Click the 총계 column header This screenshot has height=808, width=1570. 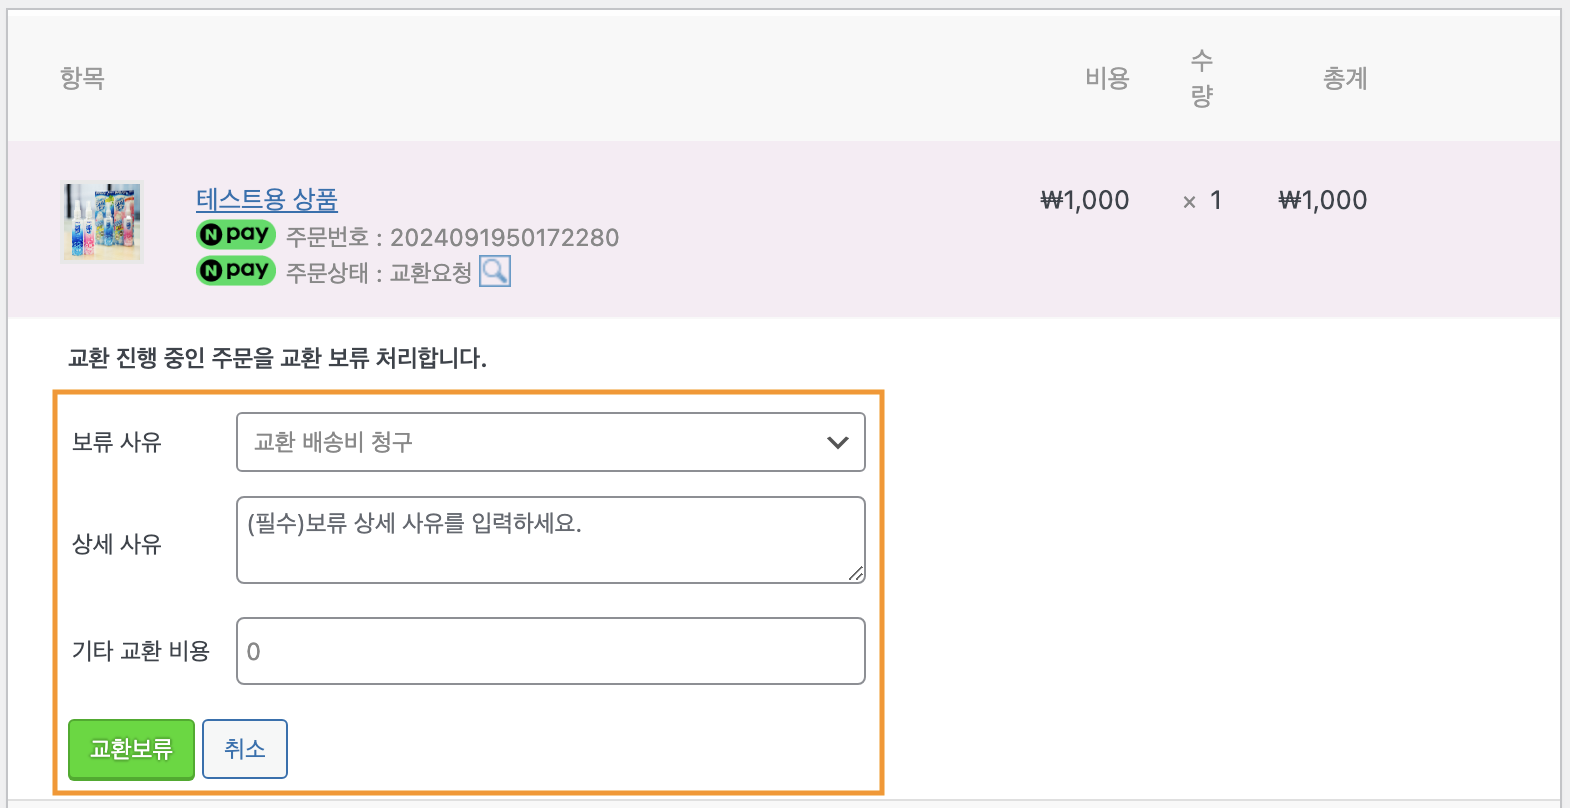(1345, 78)
